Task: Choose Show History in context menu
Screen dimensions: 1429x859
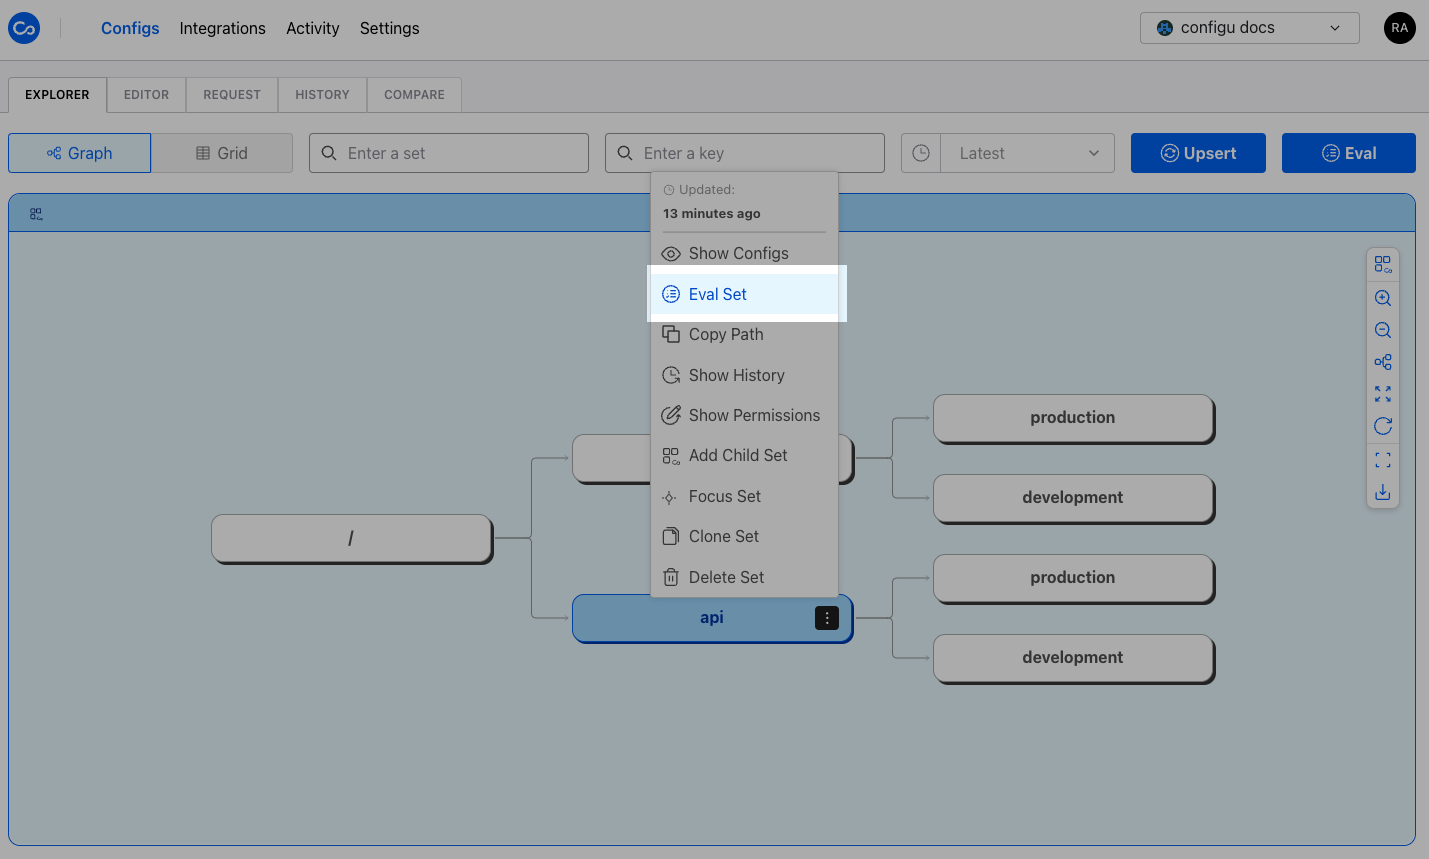Action: [x=744, y=375]
